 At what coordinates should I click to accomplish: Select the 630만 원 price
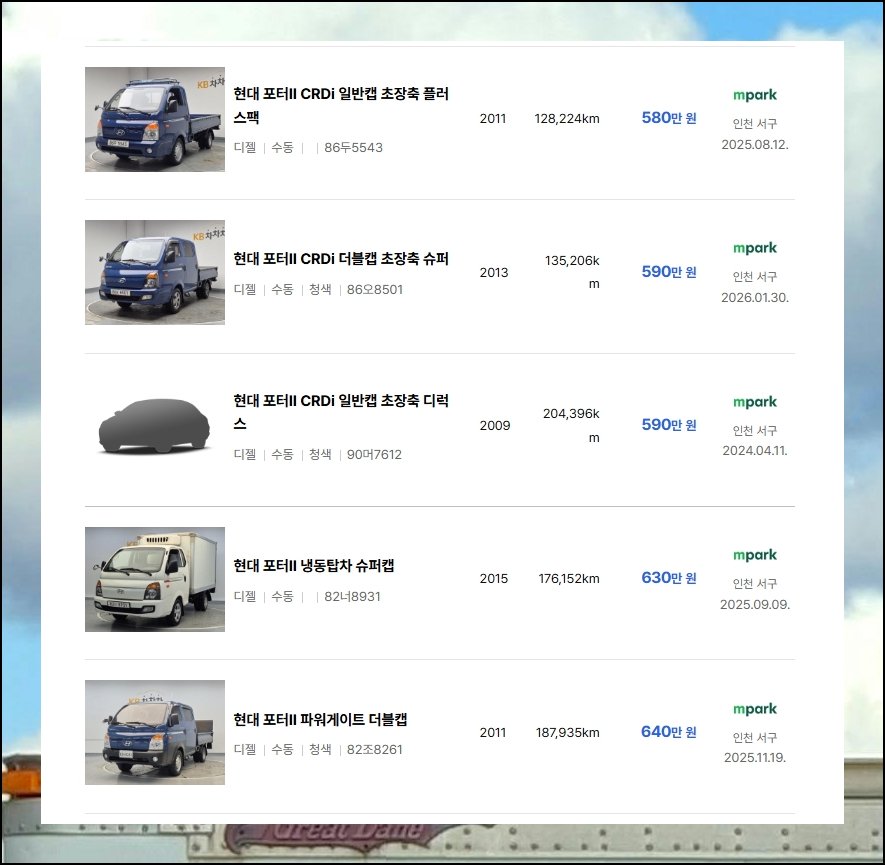(669, 578)
